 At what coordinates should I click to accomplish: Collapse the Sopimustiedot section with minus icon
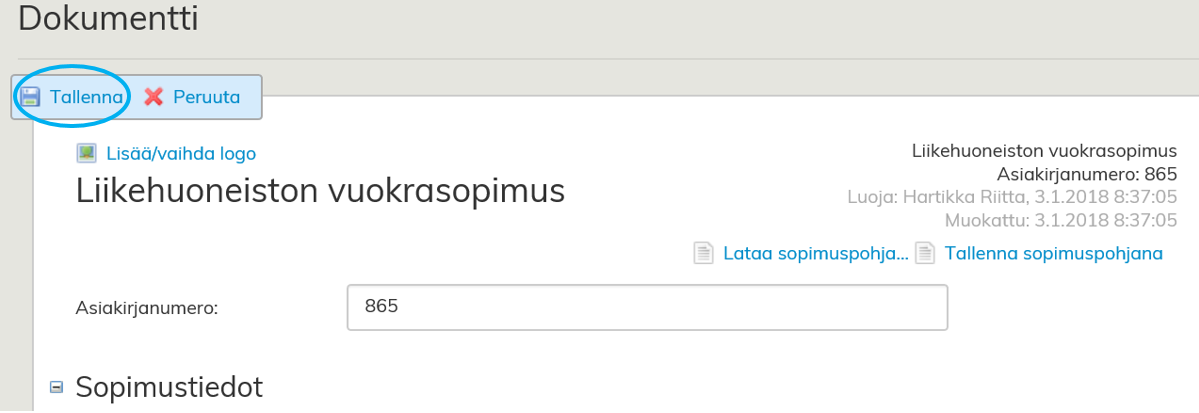click(x=57, y=387)
